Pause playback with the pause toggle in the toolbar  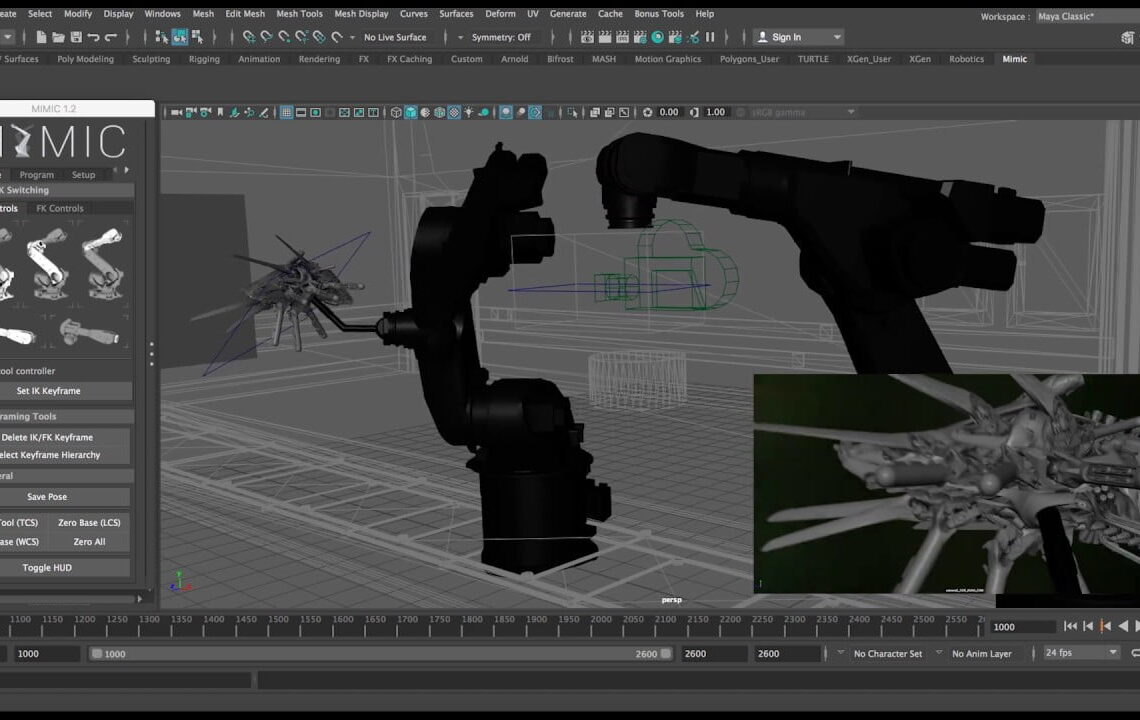[x=711, y=37]
